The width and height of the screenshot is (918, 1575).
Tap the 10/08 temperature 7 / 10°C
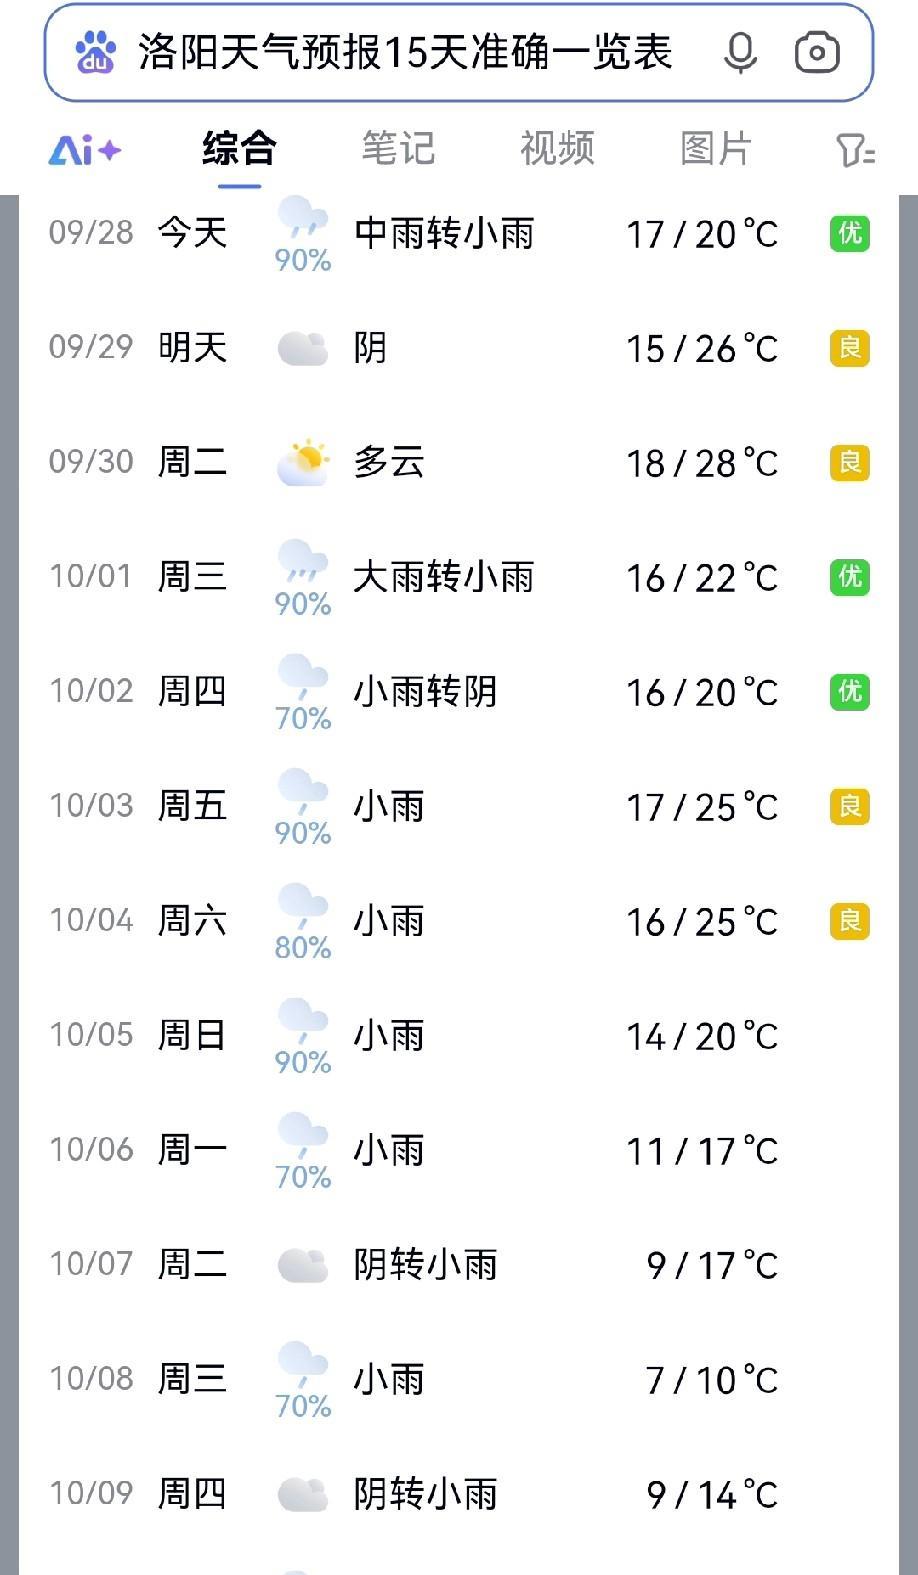711,1380
